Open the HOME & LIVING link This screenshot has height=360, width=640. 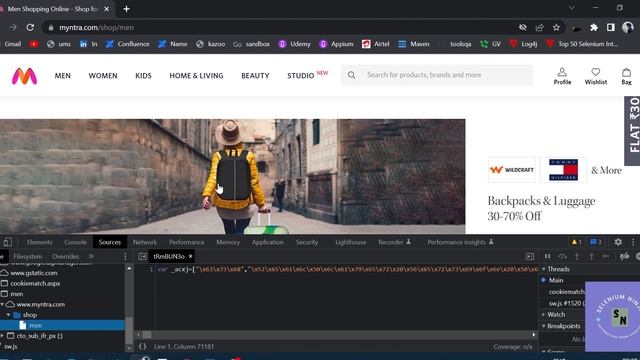[x=196, y=76]
